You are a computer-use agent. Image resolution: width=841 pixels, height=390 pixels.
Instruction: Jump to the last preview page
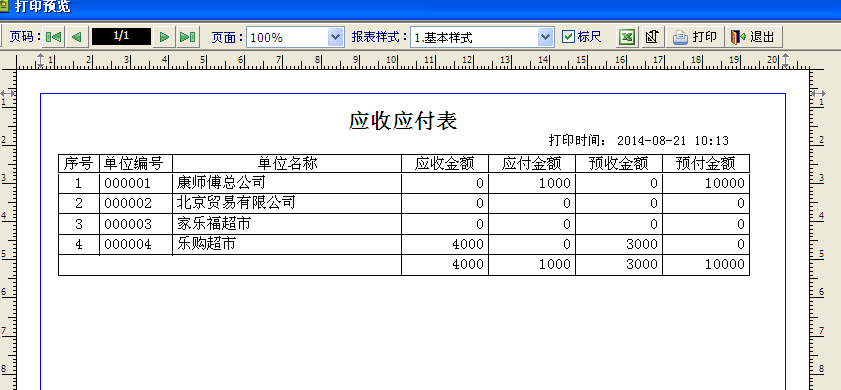187,37
